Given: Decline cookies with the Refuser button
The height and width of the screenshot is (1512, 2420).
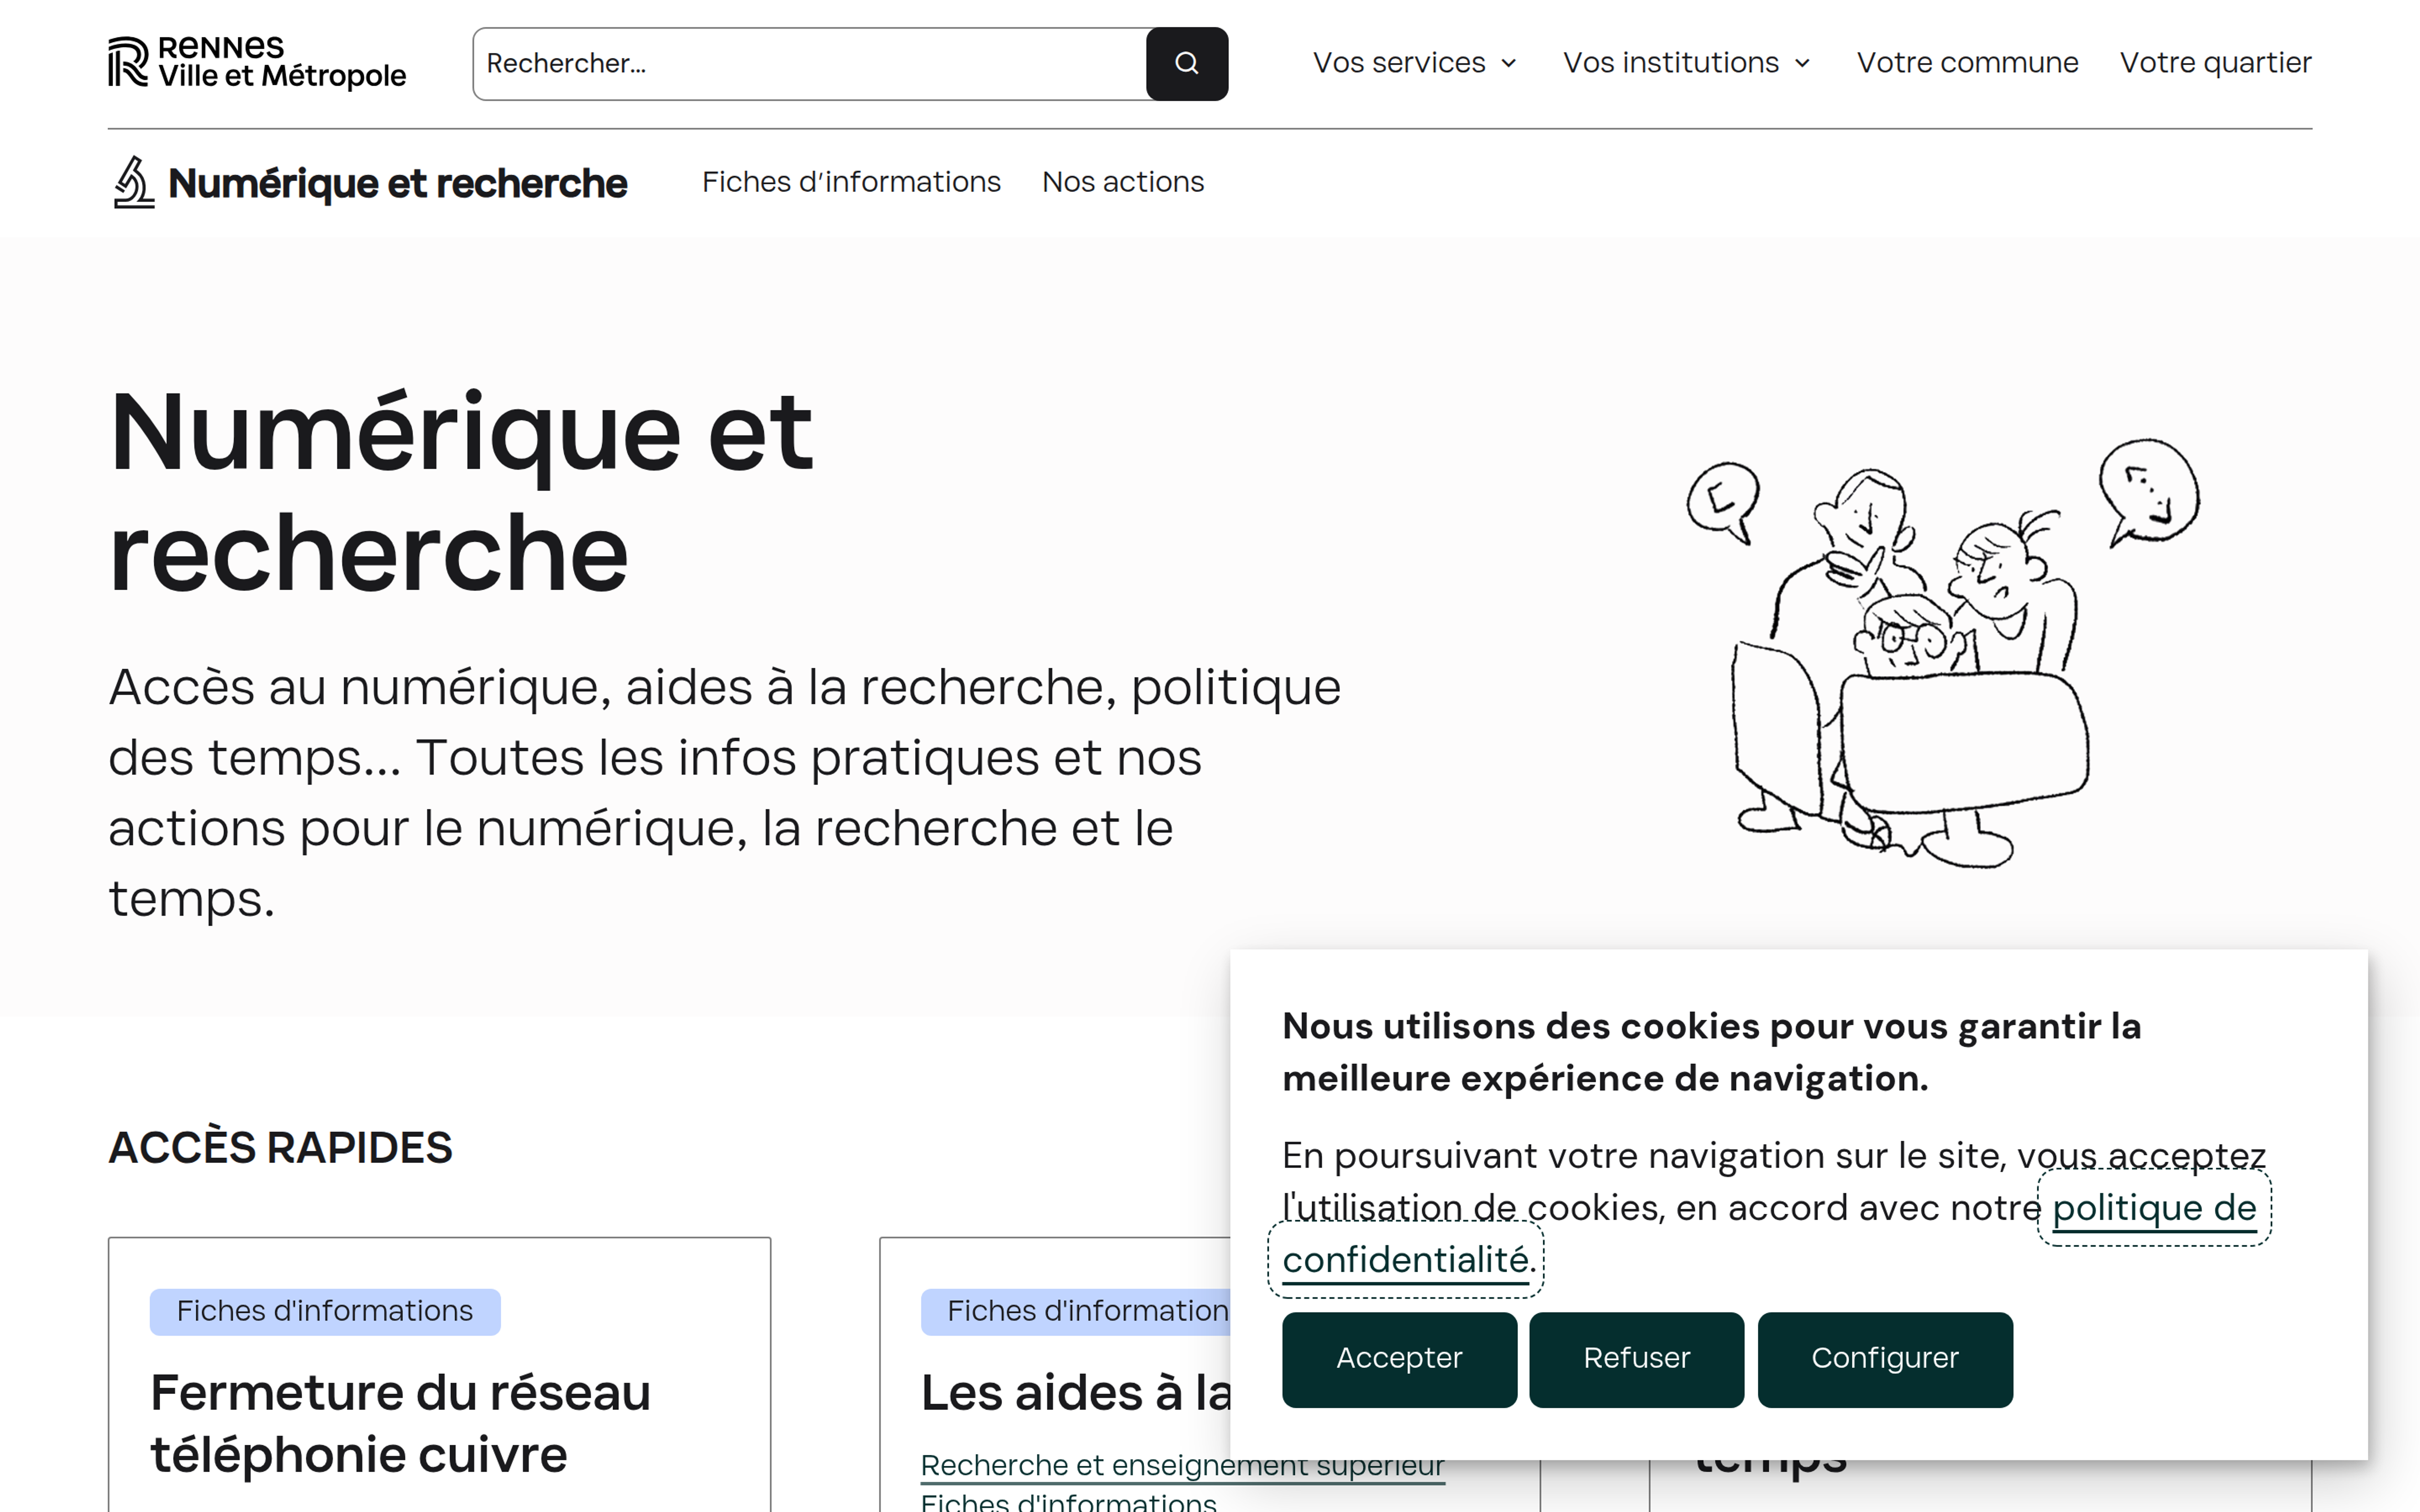Looking at the screenshot, I should (x=1636, y=1359).
